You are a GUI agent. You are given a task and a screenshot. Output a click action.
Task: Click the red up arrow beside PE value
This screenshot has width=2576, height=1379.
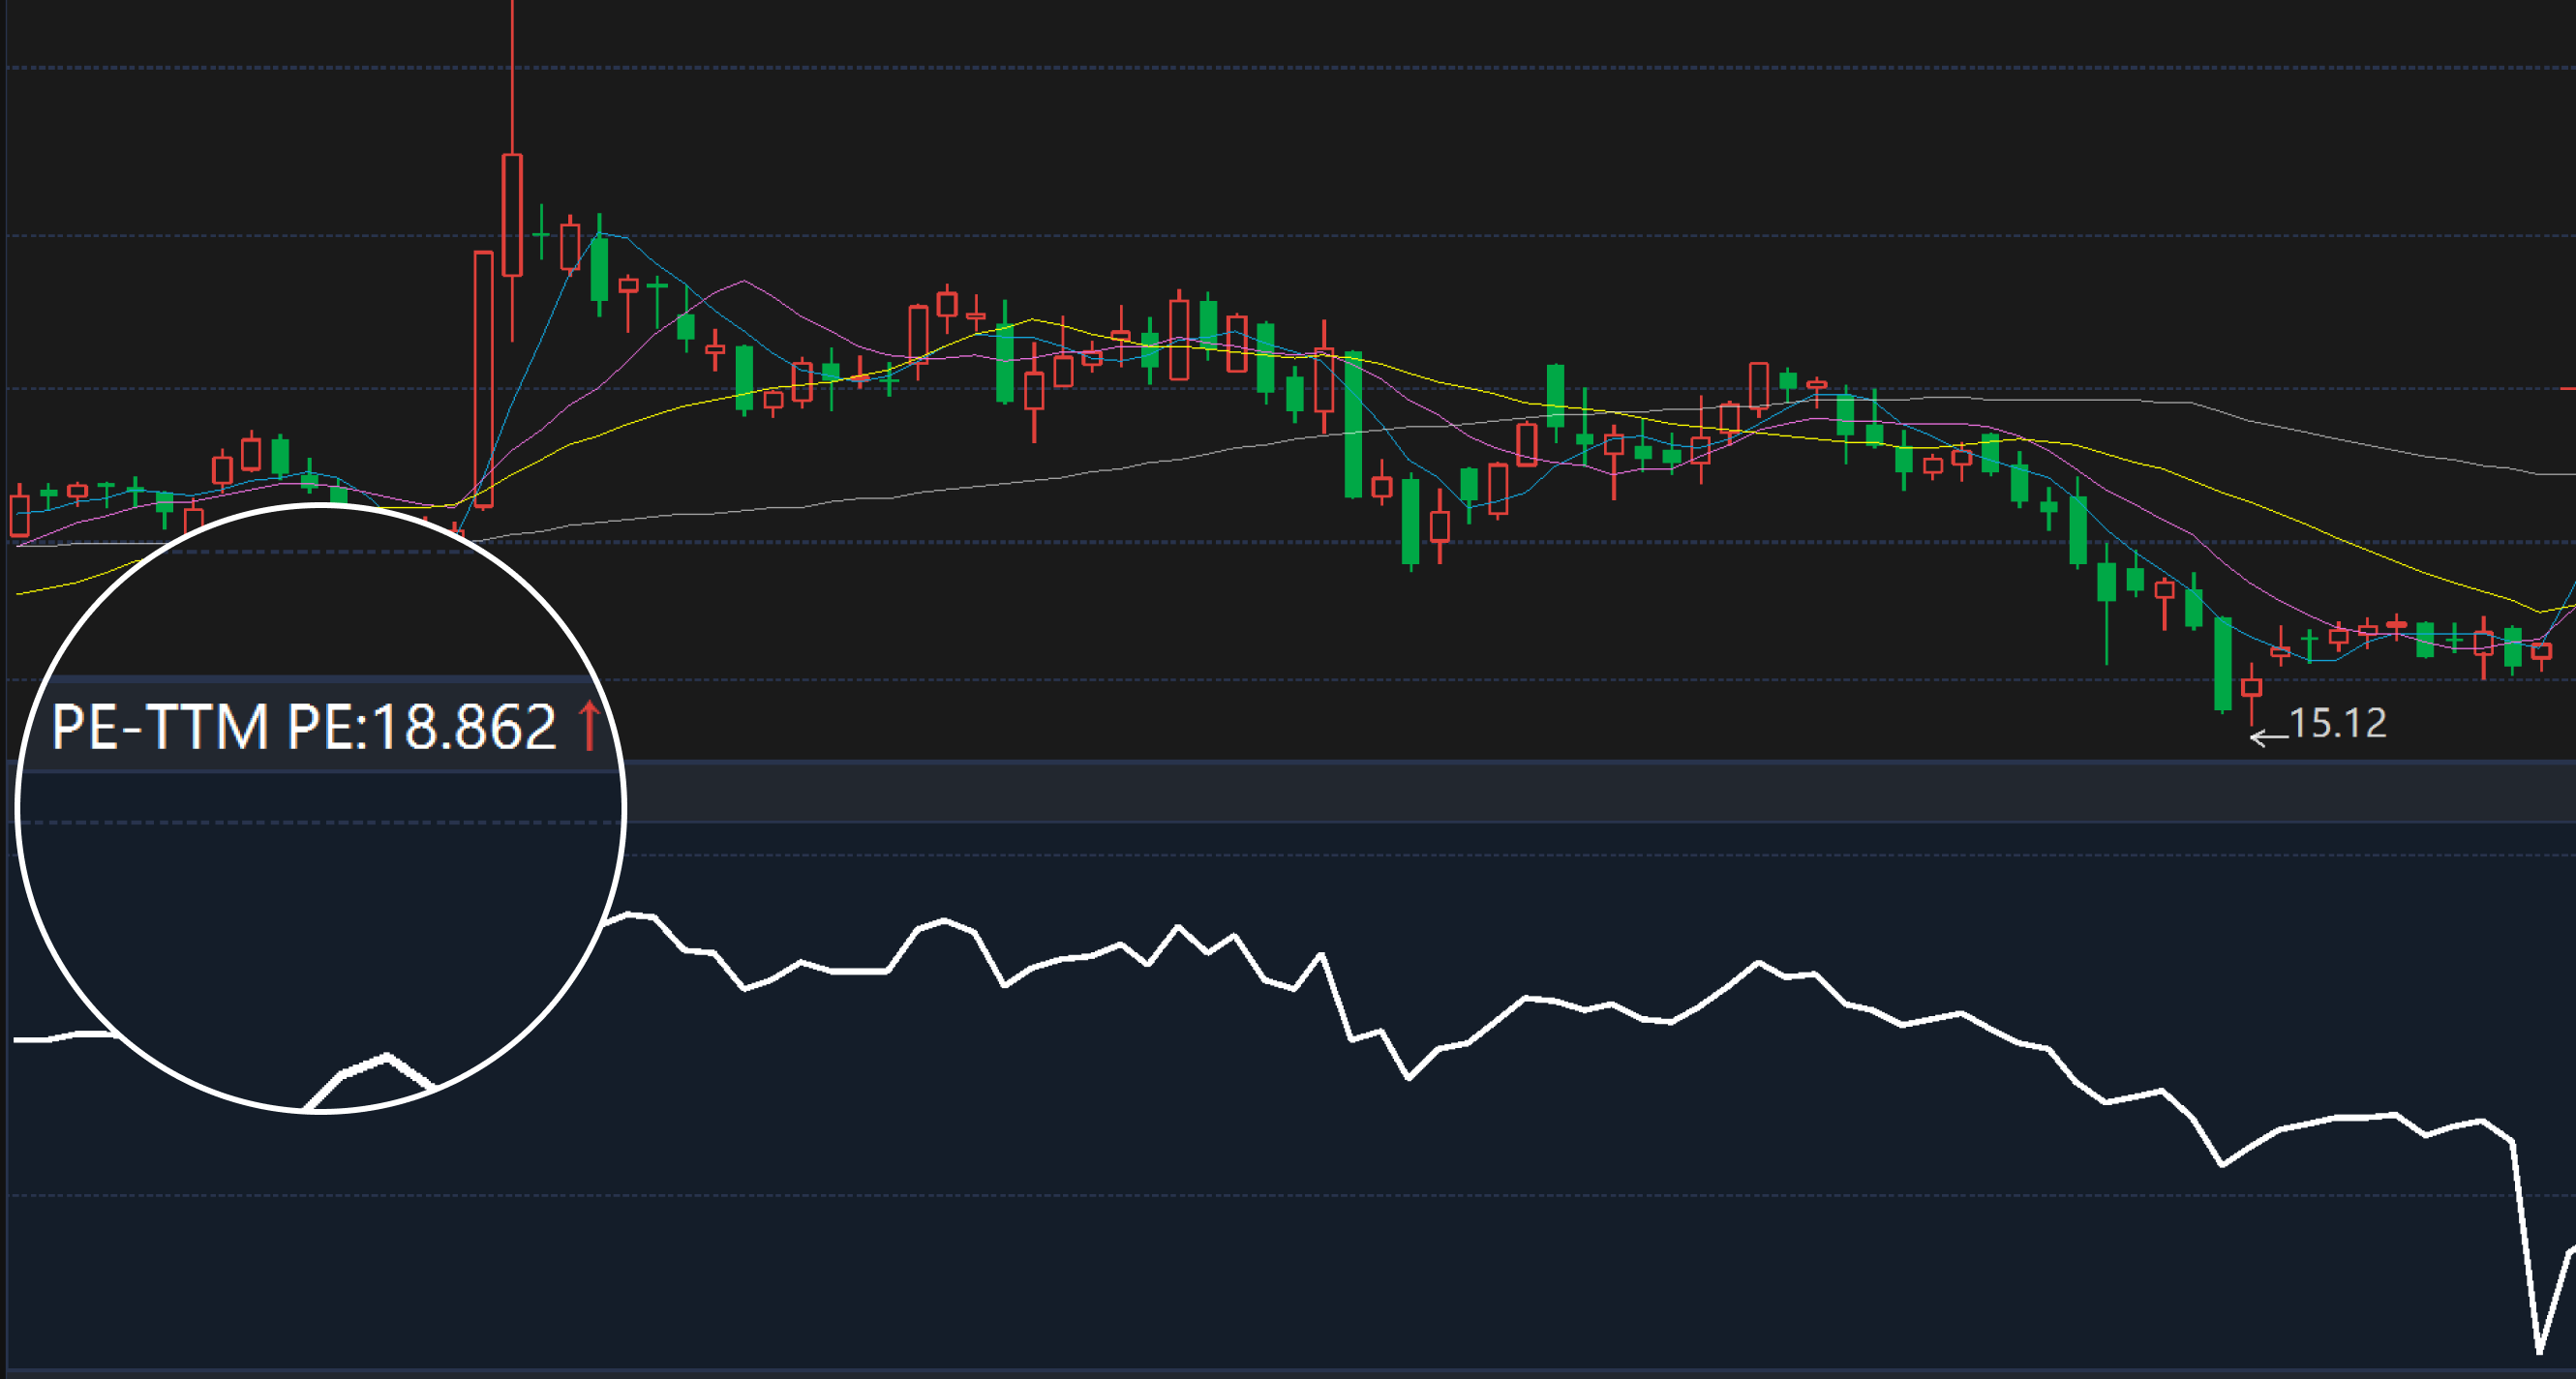tap(589, 726)
